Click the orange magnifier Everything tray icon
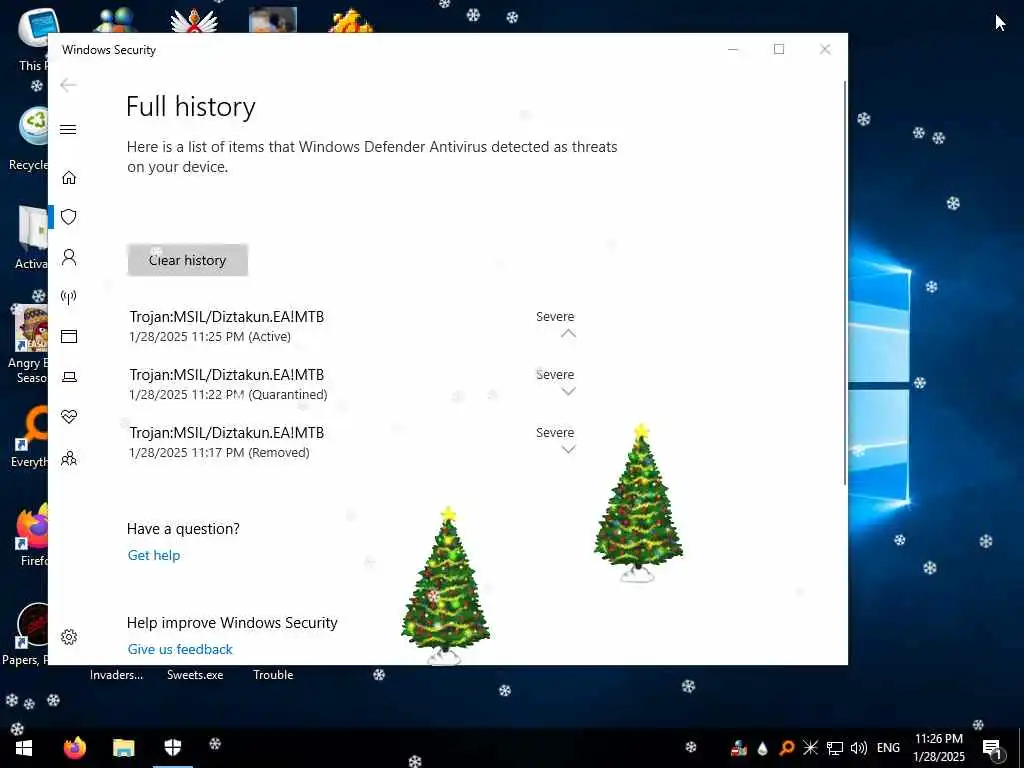 (786, 748)
